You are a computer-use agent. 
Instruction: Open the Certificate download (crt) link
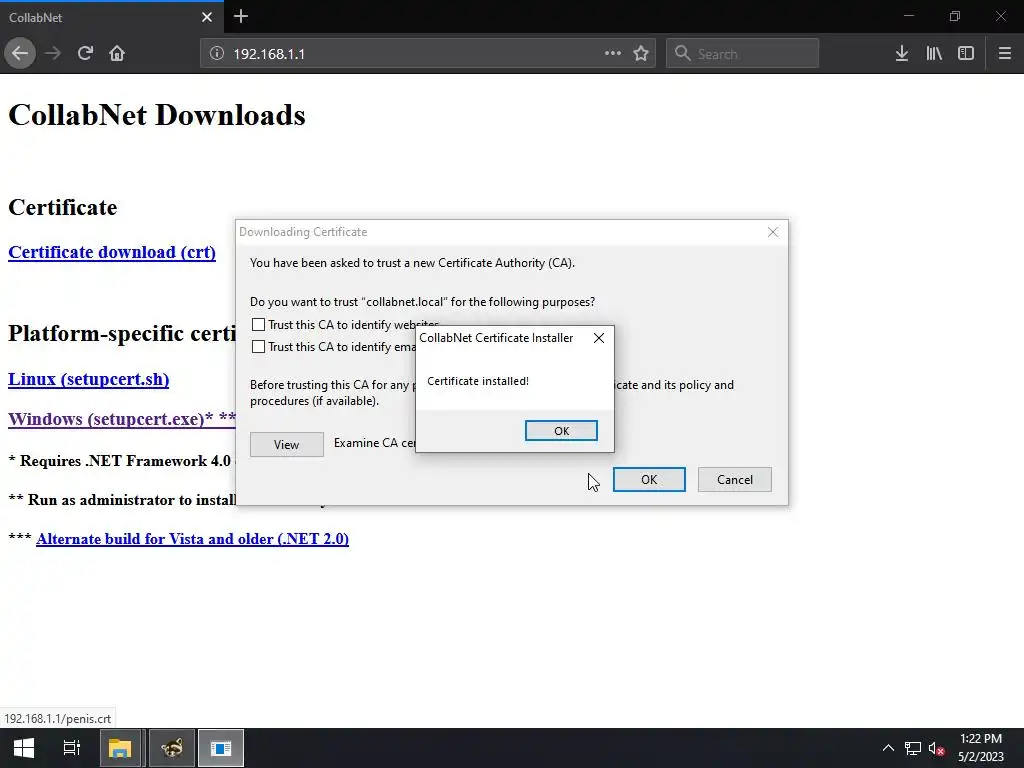click(x=112, y=252)
